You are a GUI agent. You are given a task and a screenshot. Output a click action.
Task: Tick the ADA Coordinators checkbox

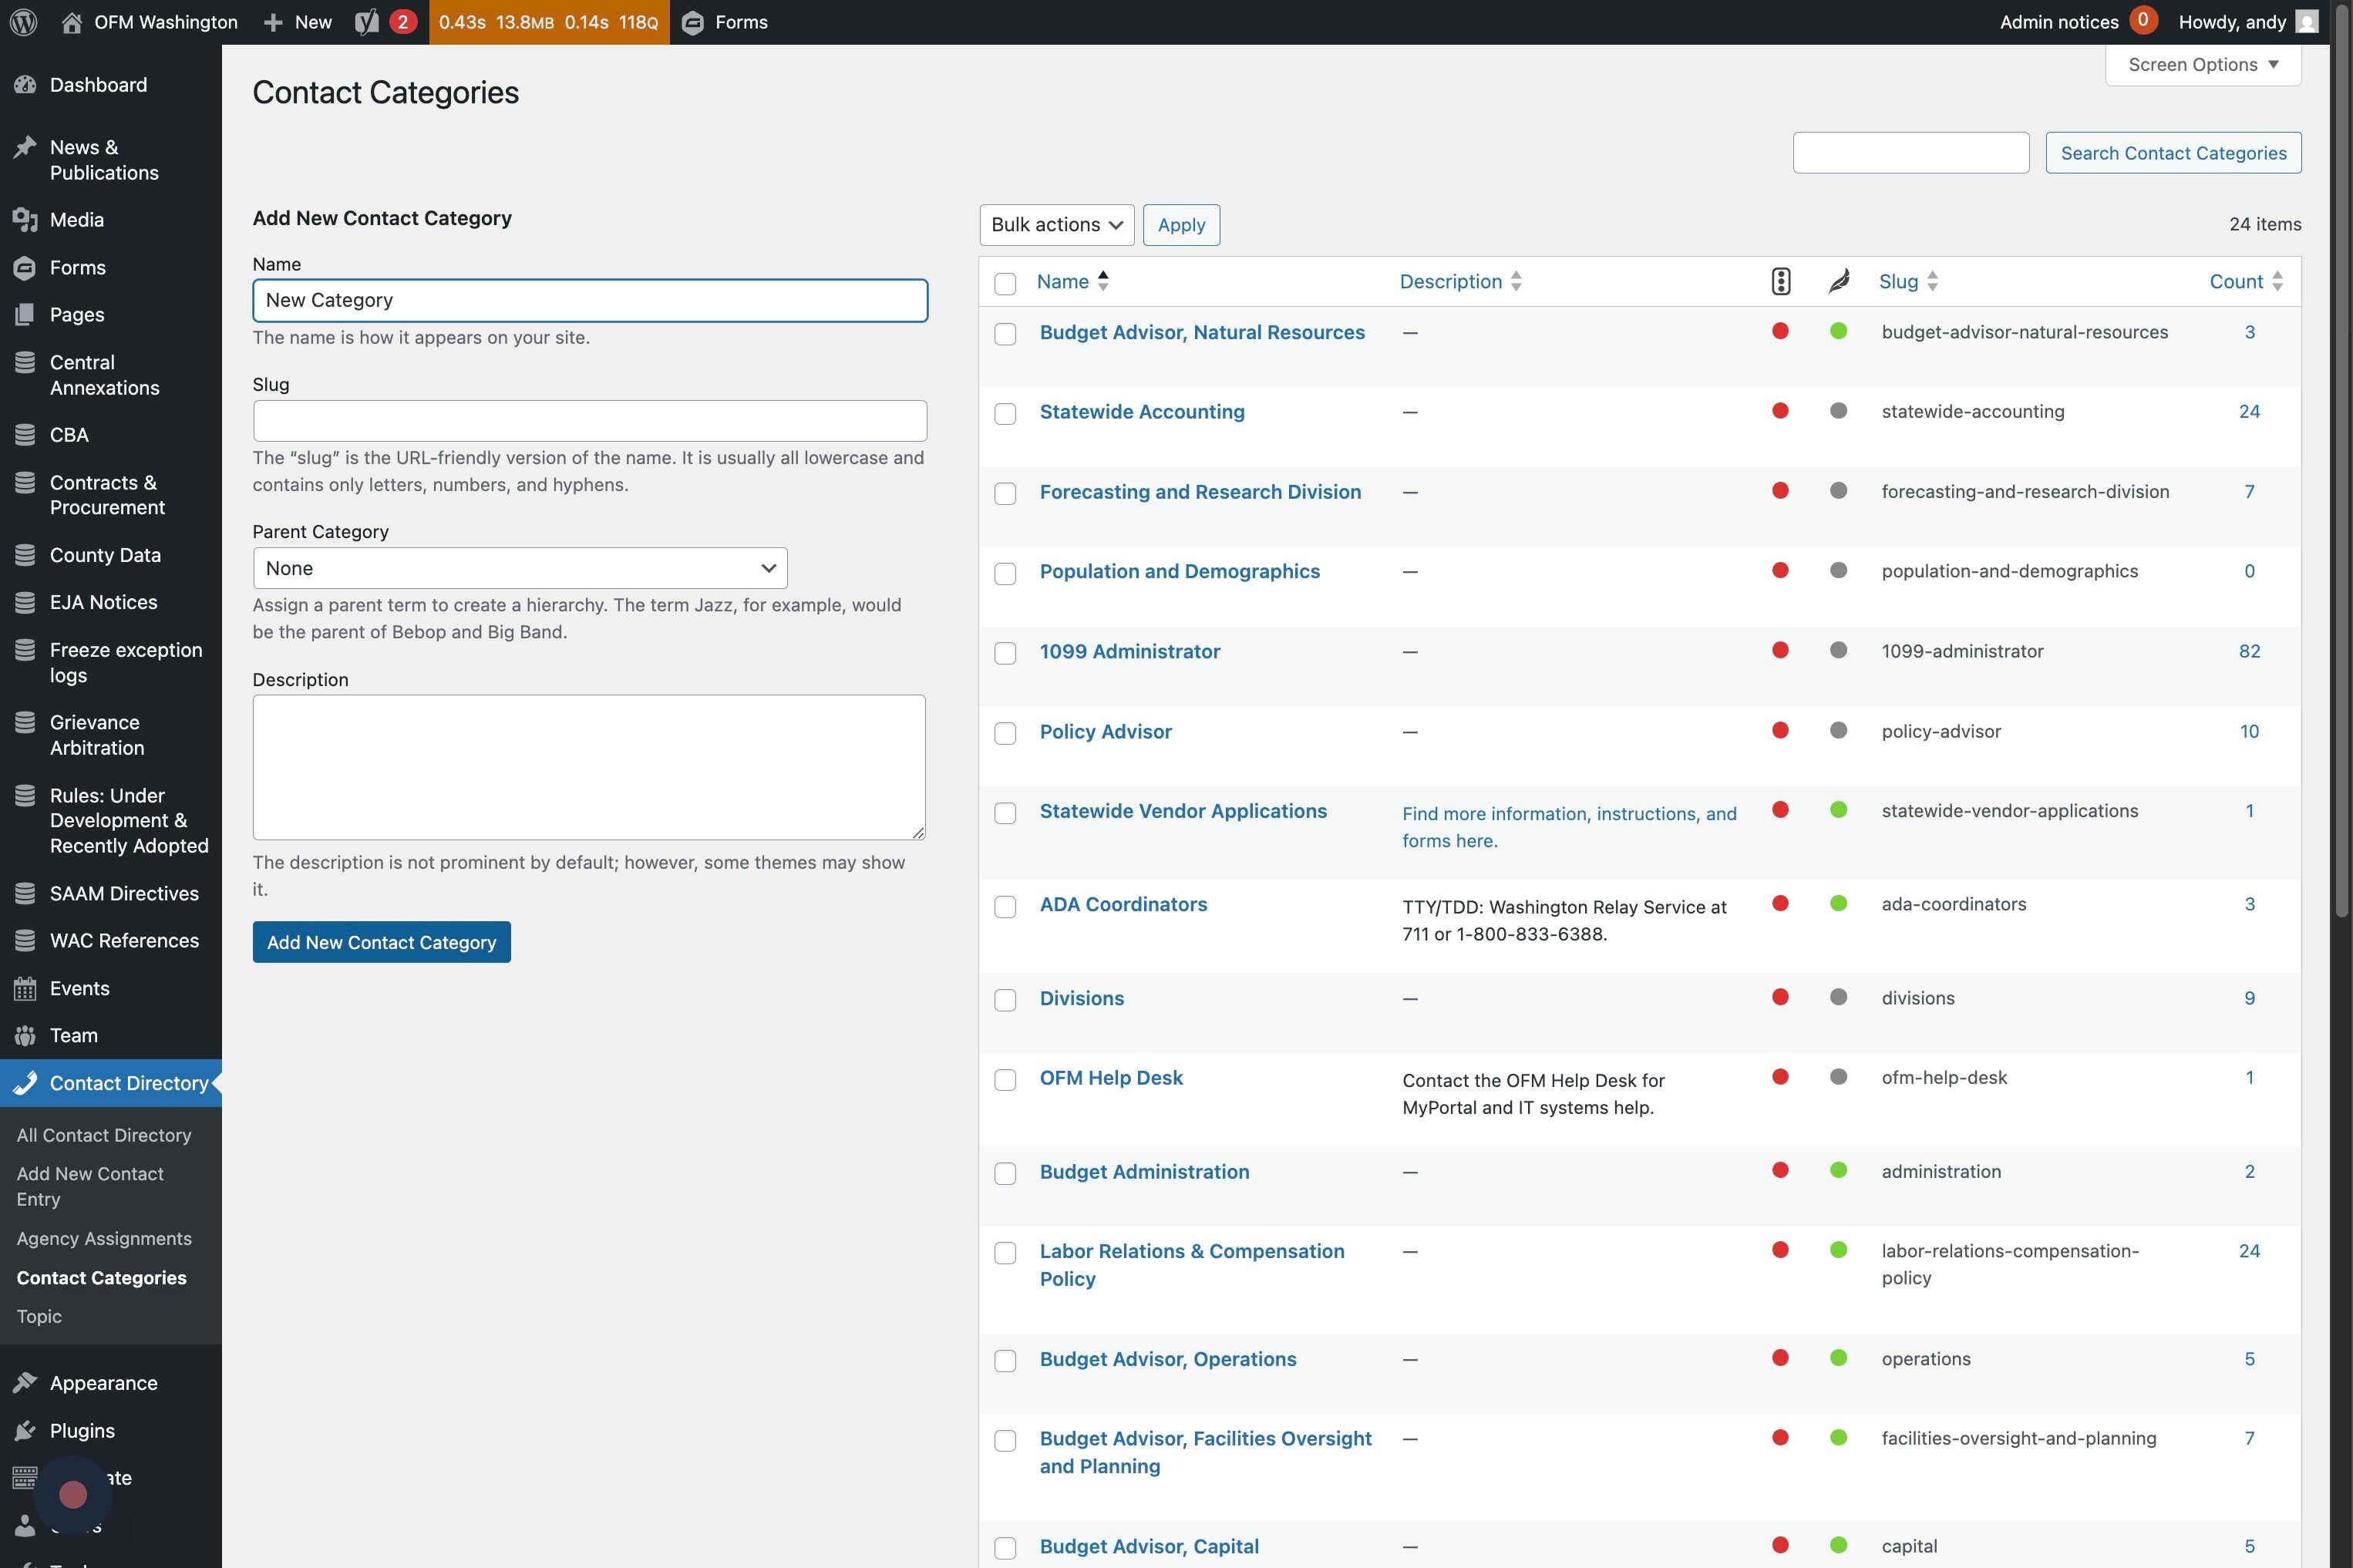[x=1005, y=907]
